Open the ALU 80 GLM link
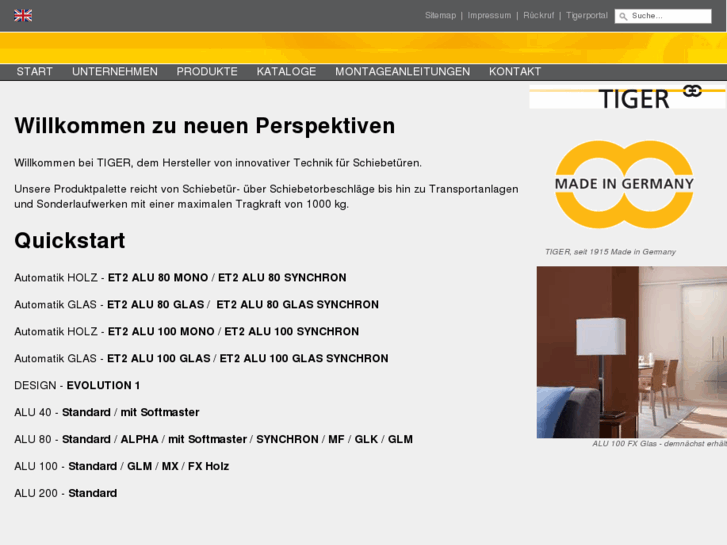Viewport: 727px width, 545px height. (401, 439)
